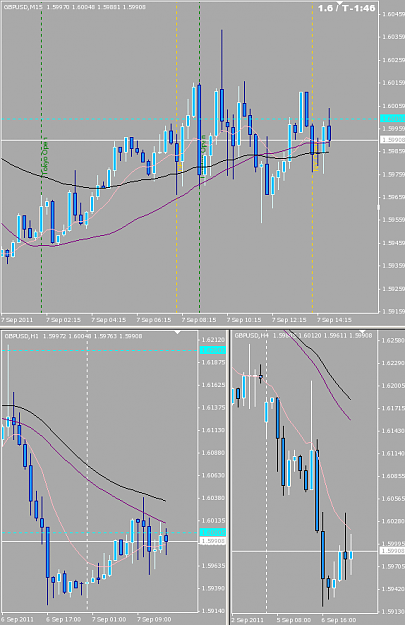Click the 1.60630 price level on H1 axis

(x=213, y=475)
